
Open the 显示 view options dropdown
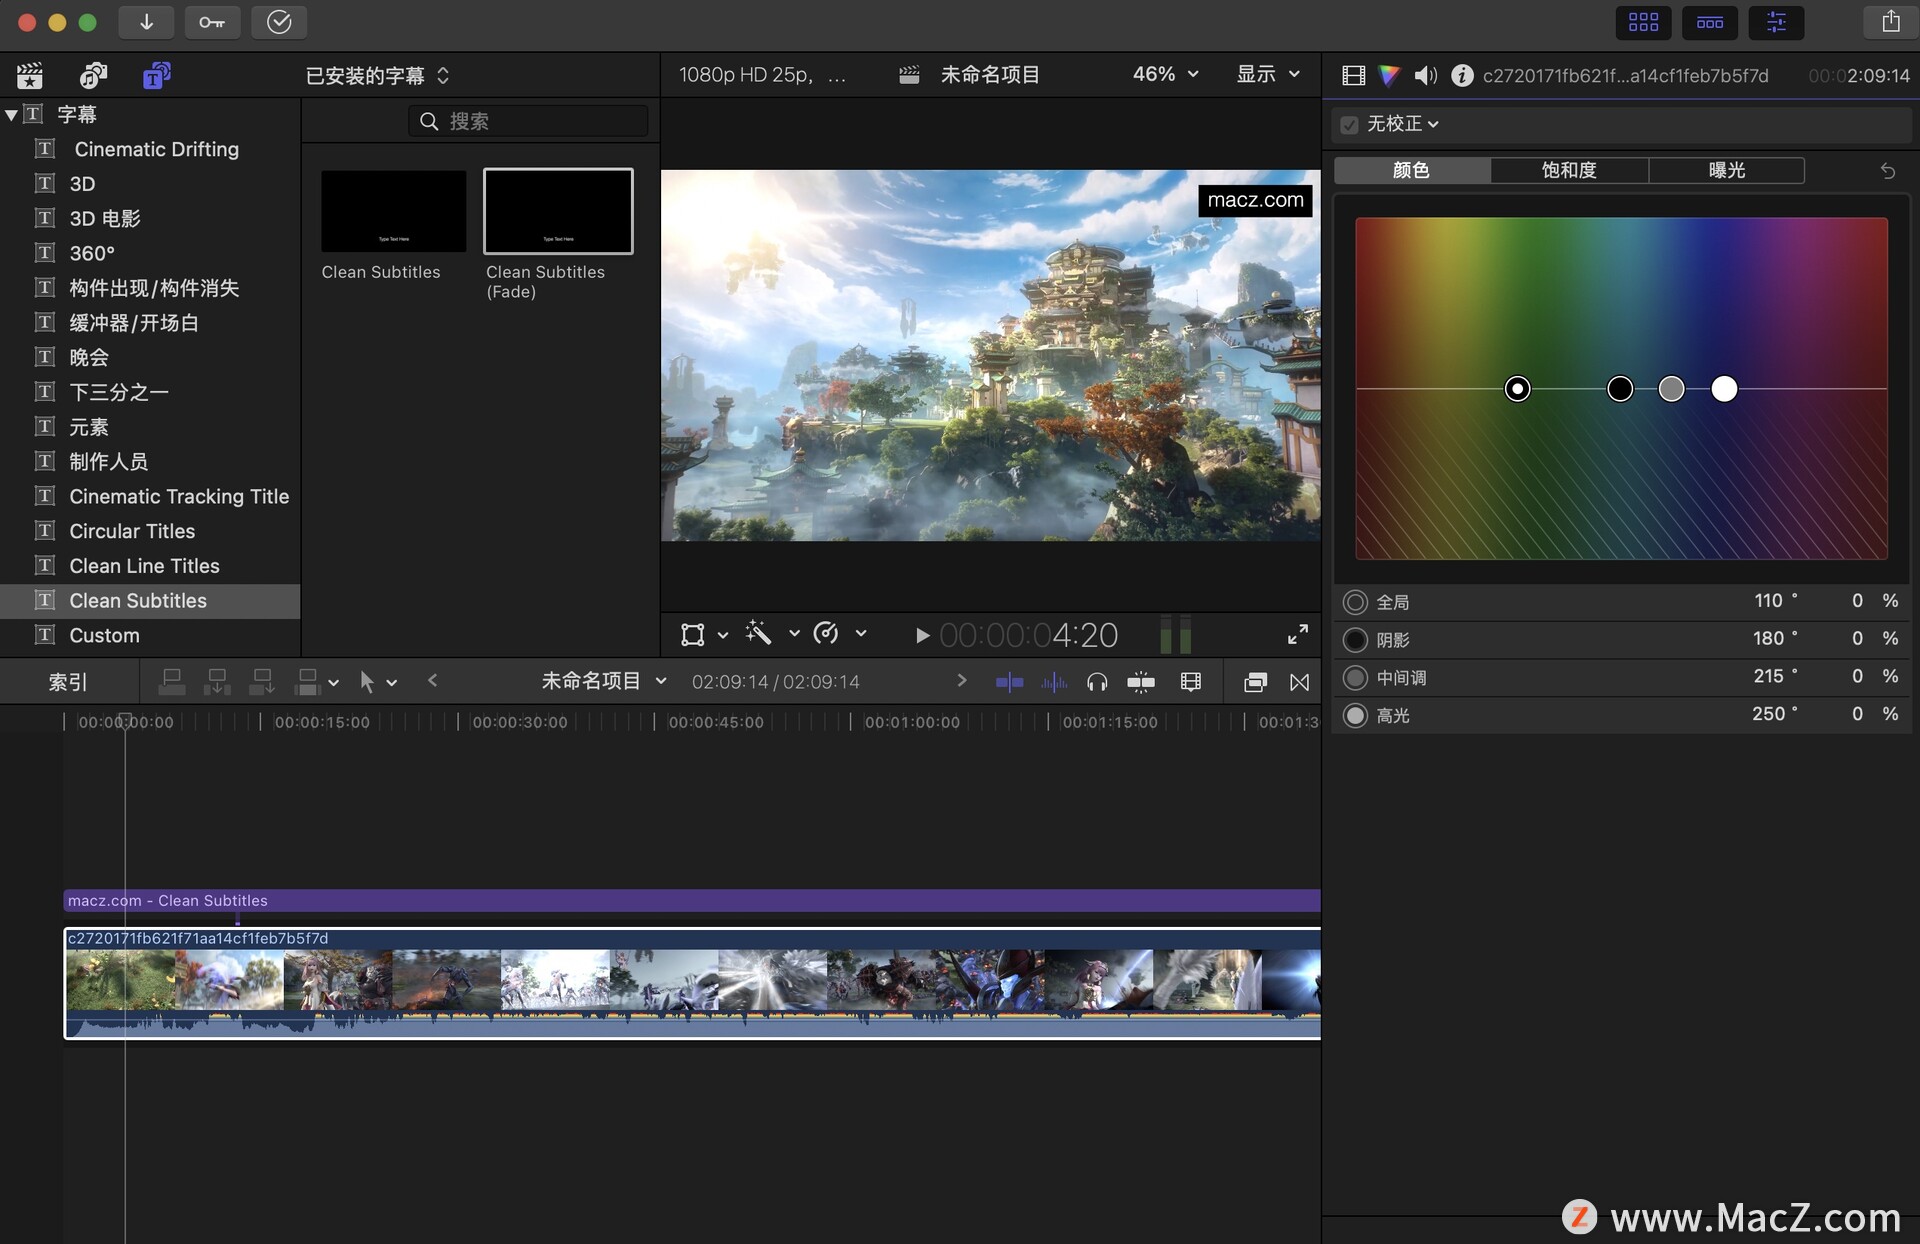[1268, 74]
